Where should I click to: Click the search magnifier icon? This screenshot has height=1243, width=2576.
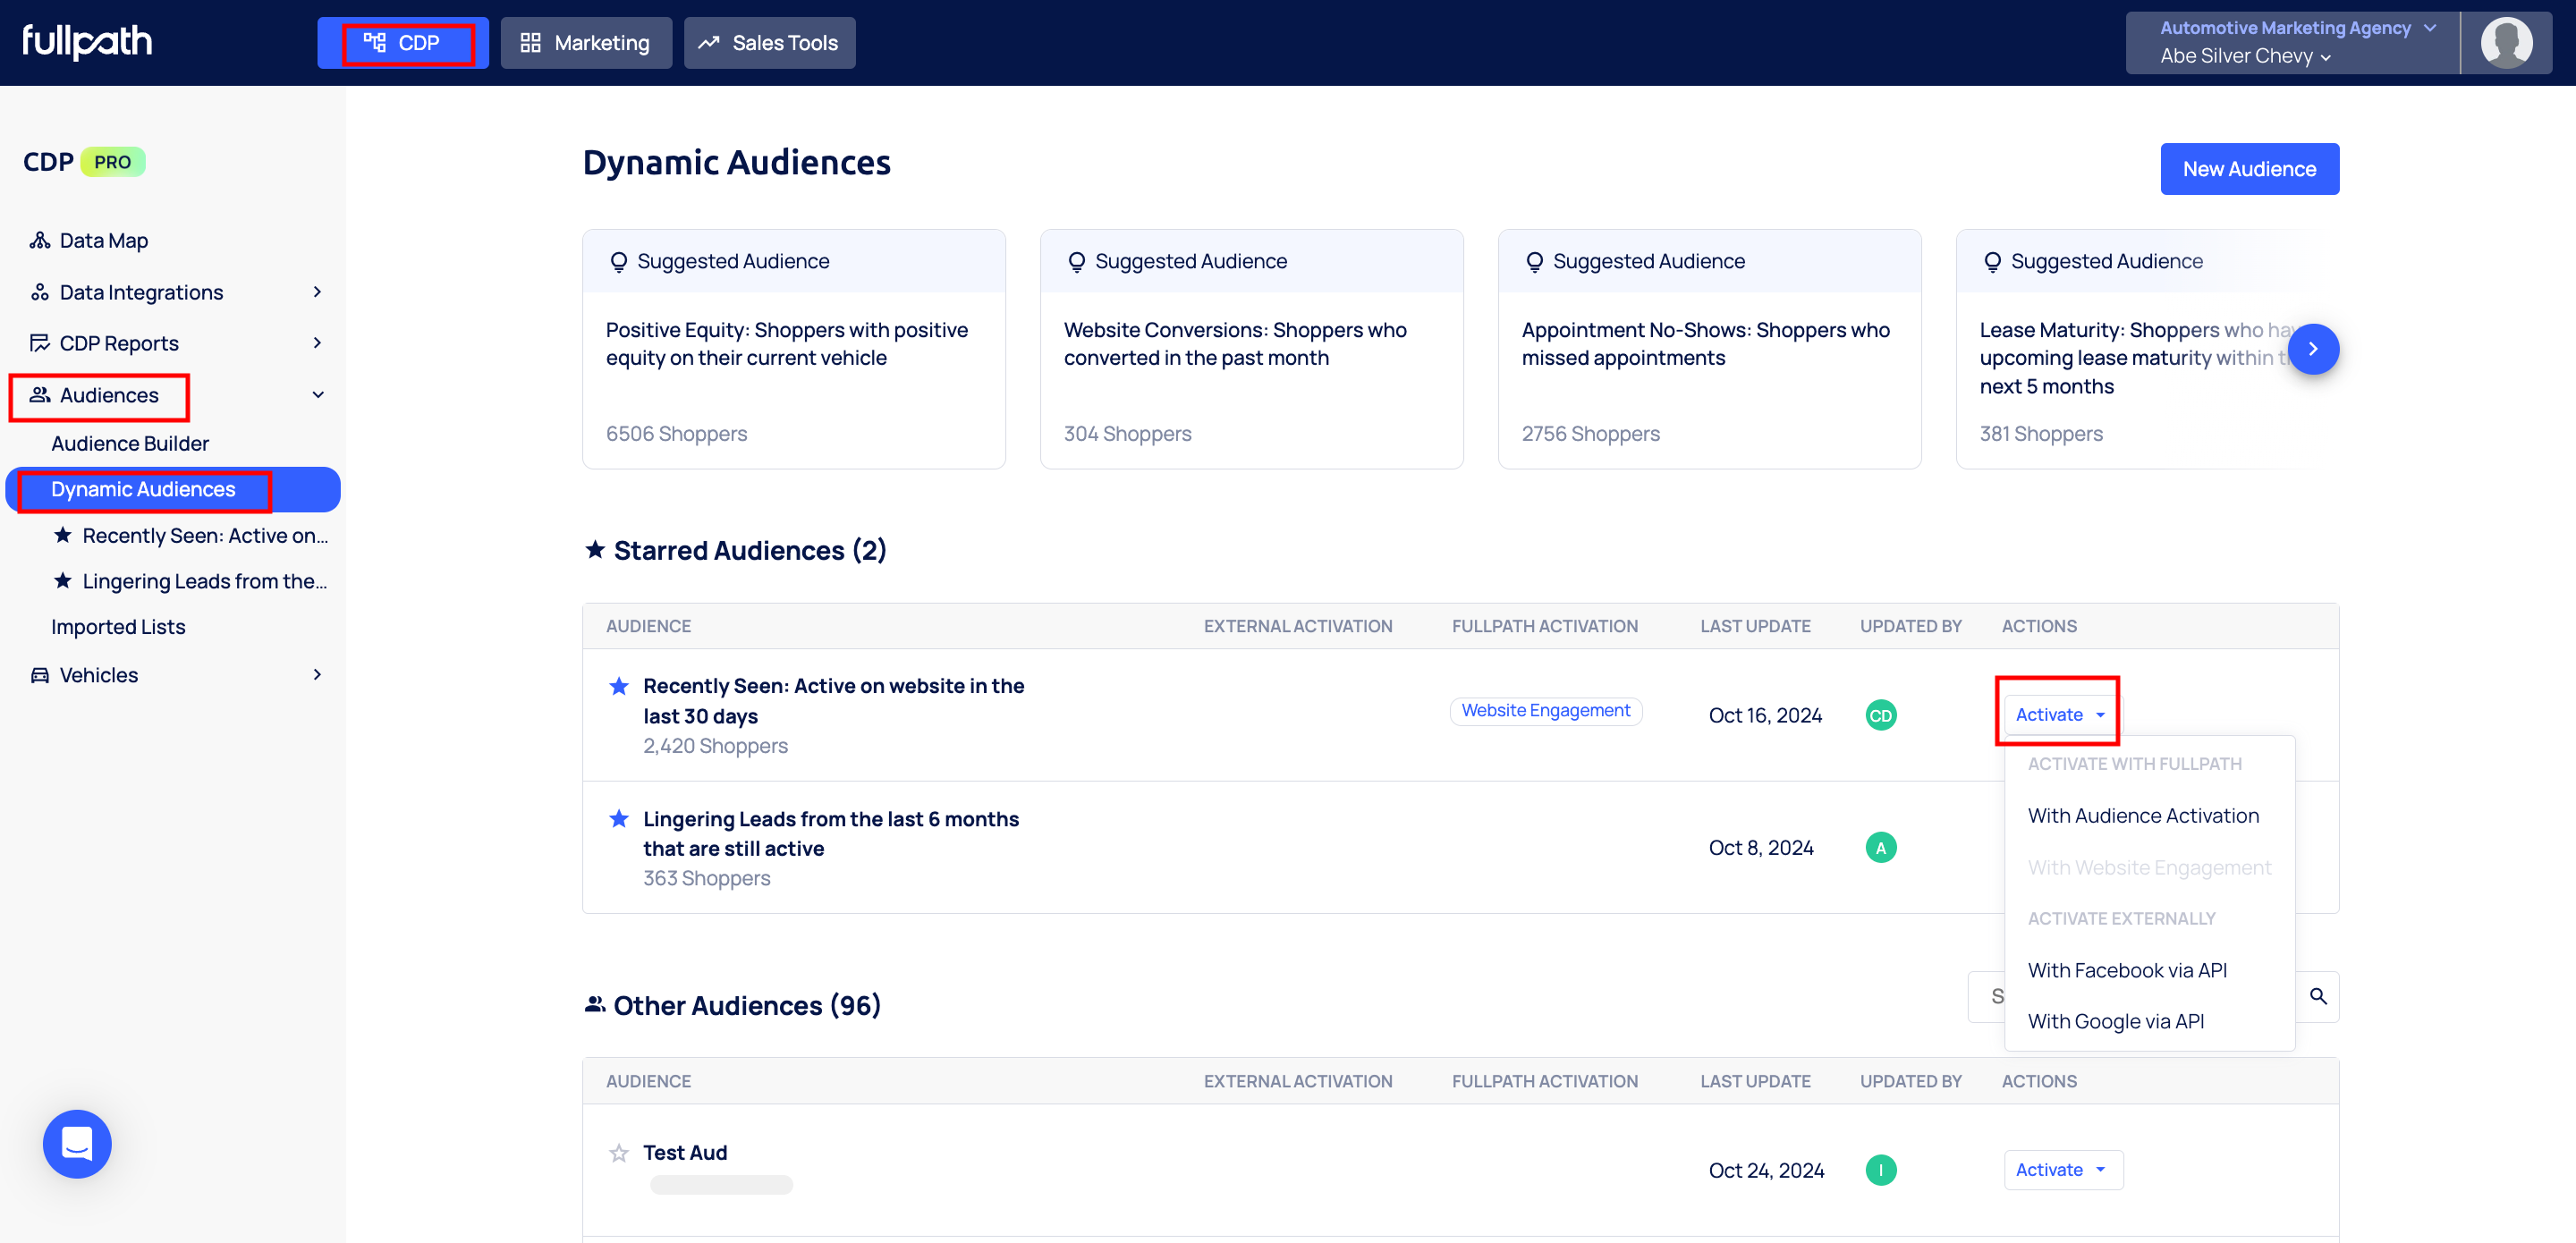(x=2317, y=996)
